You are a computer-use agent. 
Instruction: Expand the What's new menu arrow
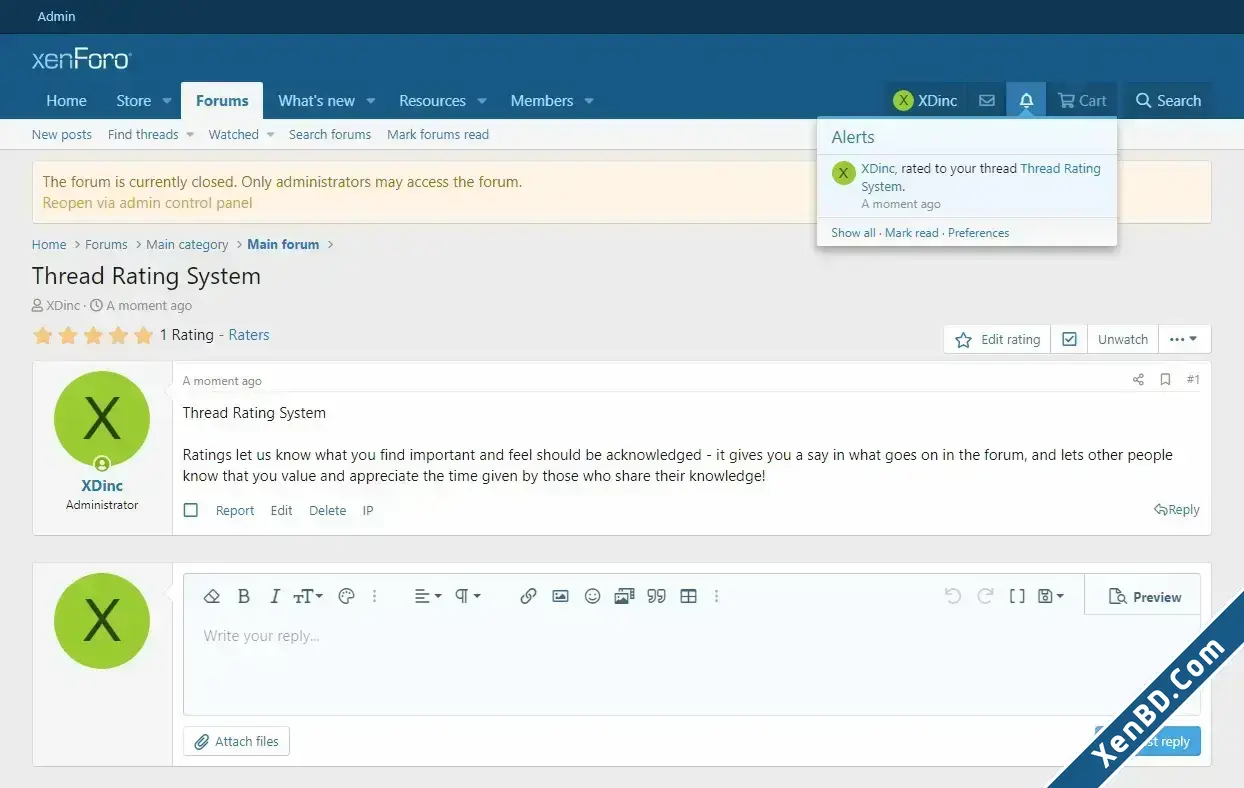[370, 101]
